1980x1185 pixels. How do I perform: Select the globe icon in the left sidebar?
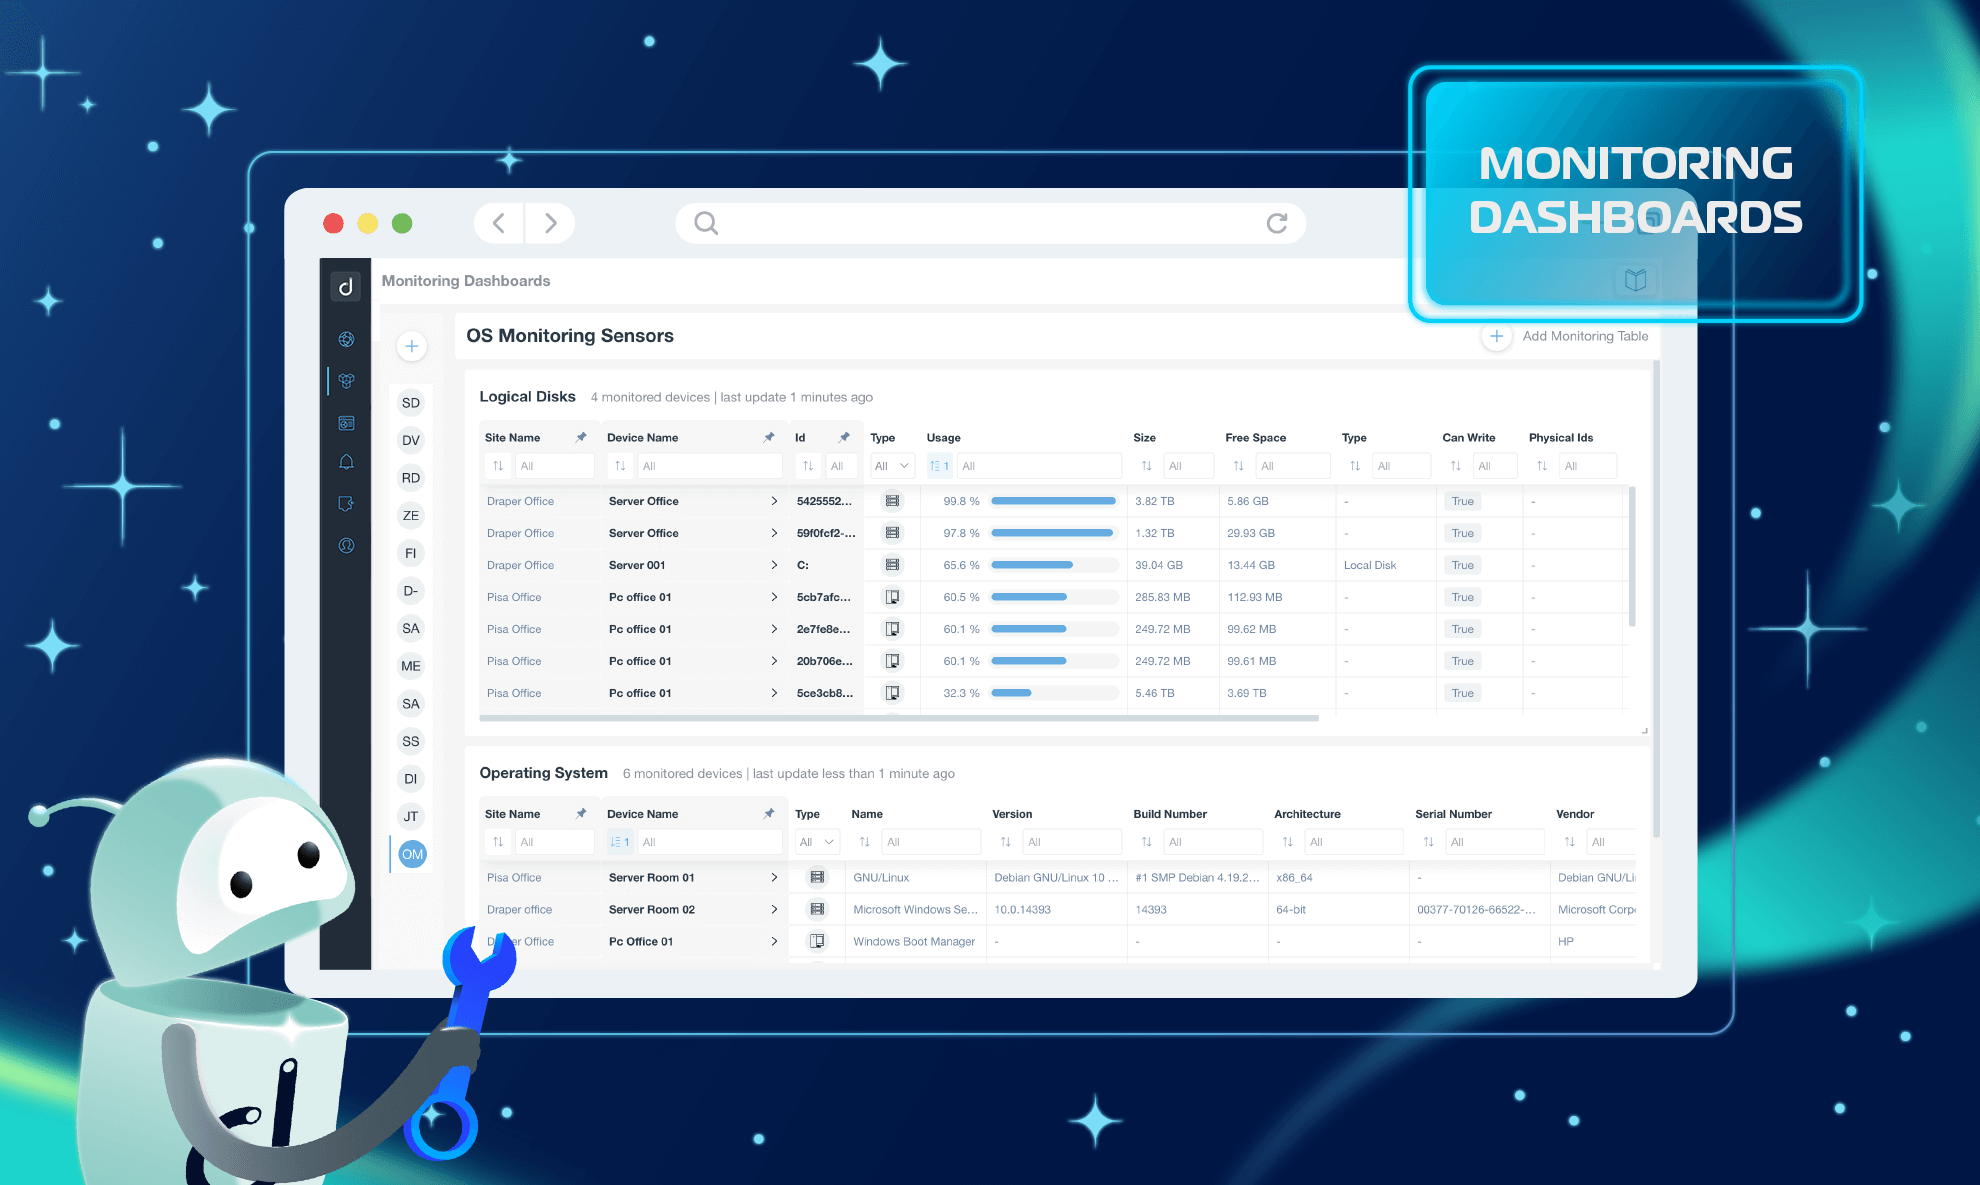tap(346, 339)
